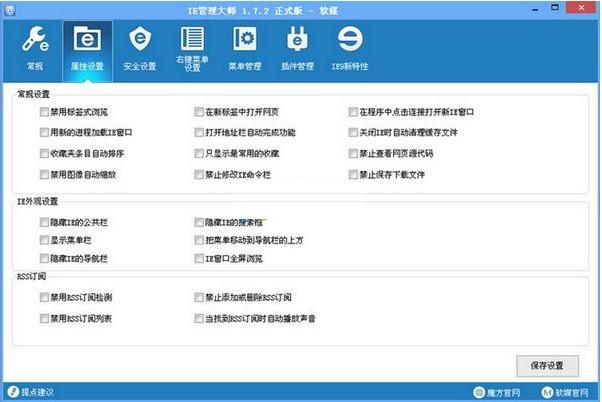Viewport: 602px width, 402px height.
Task: Enable 显示菜单栏 checkbox
Action: [x=44, y=240]
